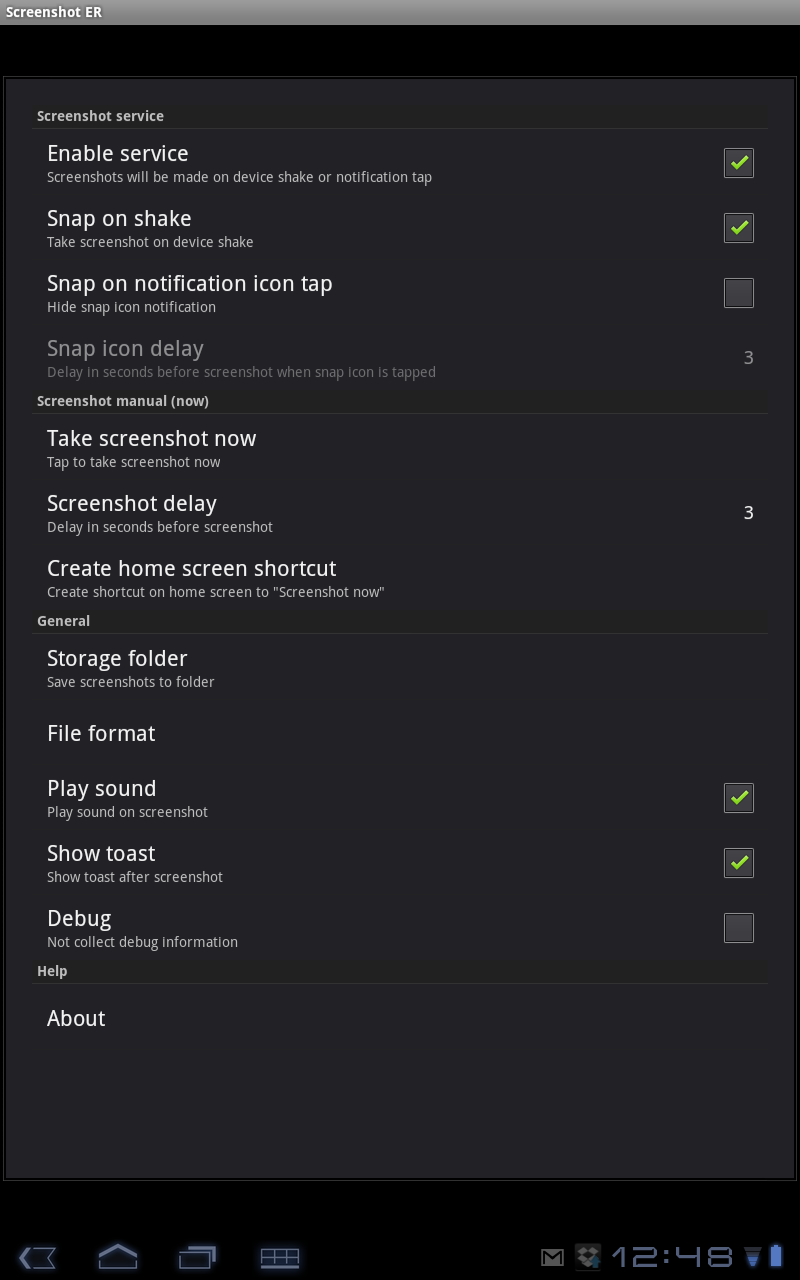Tap the grid menu icon in navigation bar

point(279,1257)
